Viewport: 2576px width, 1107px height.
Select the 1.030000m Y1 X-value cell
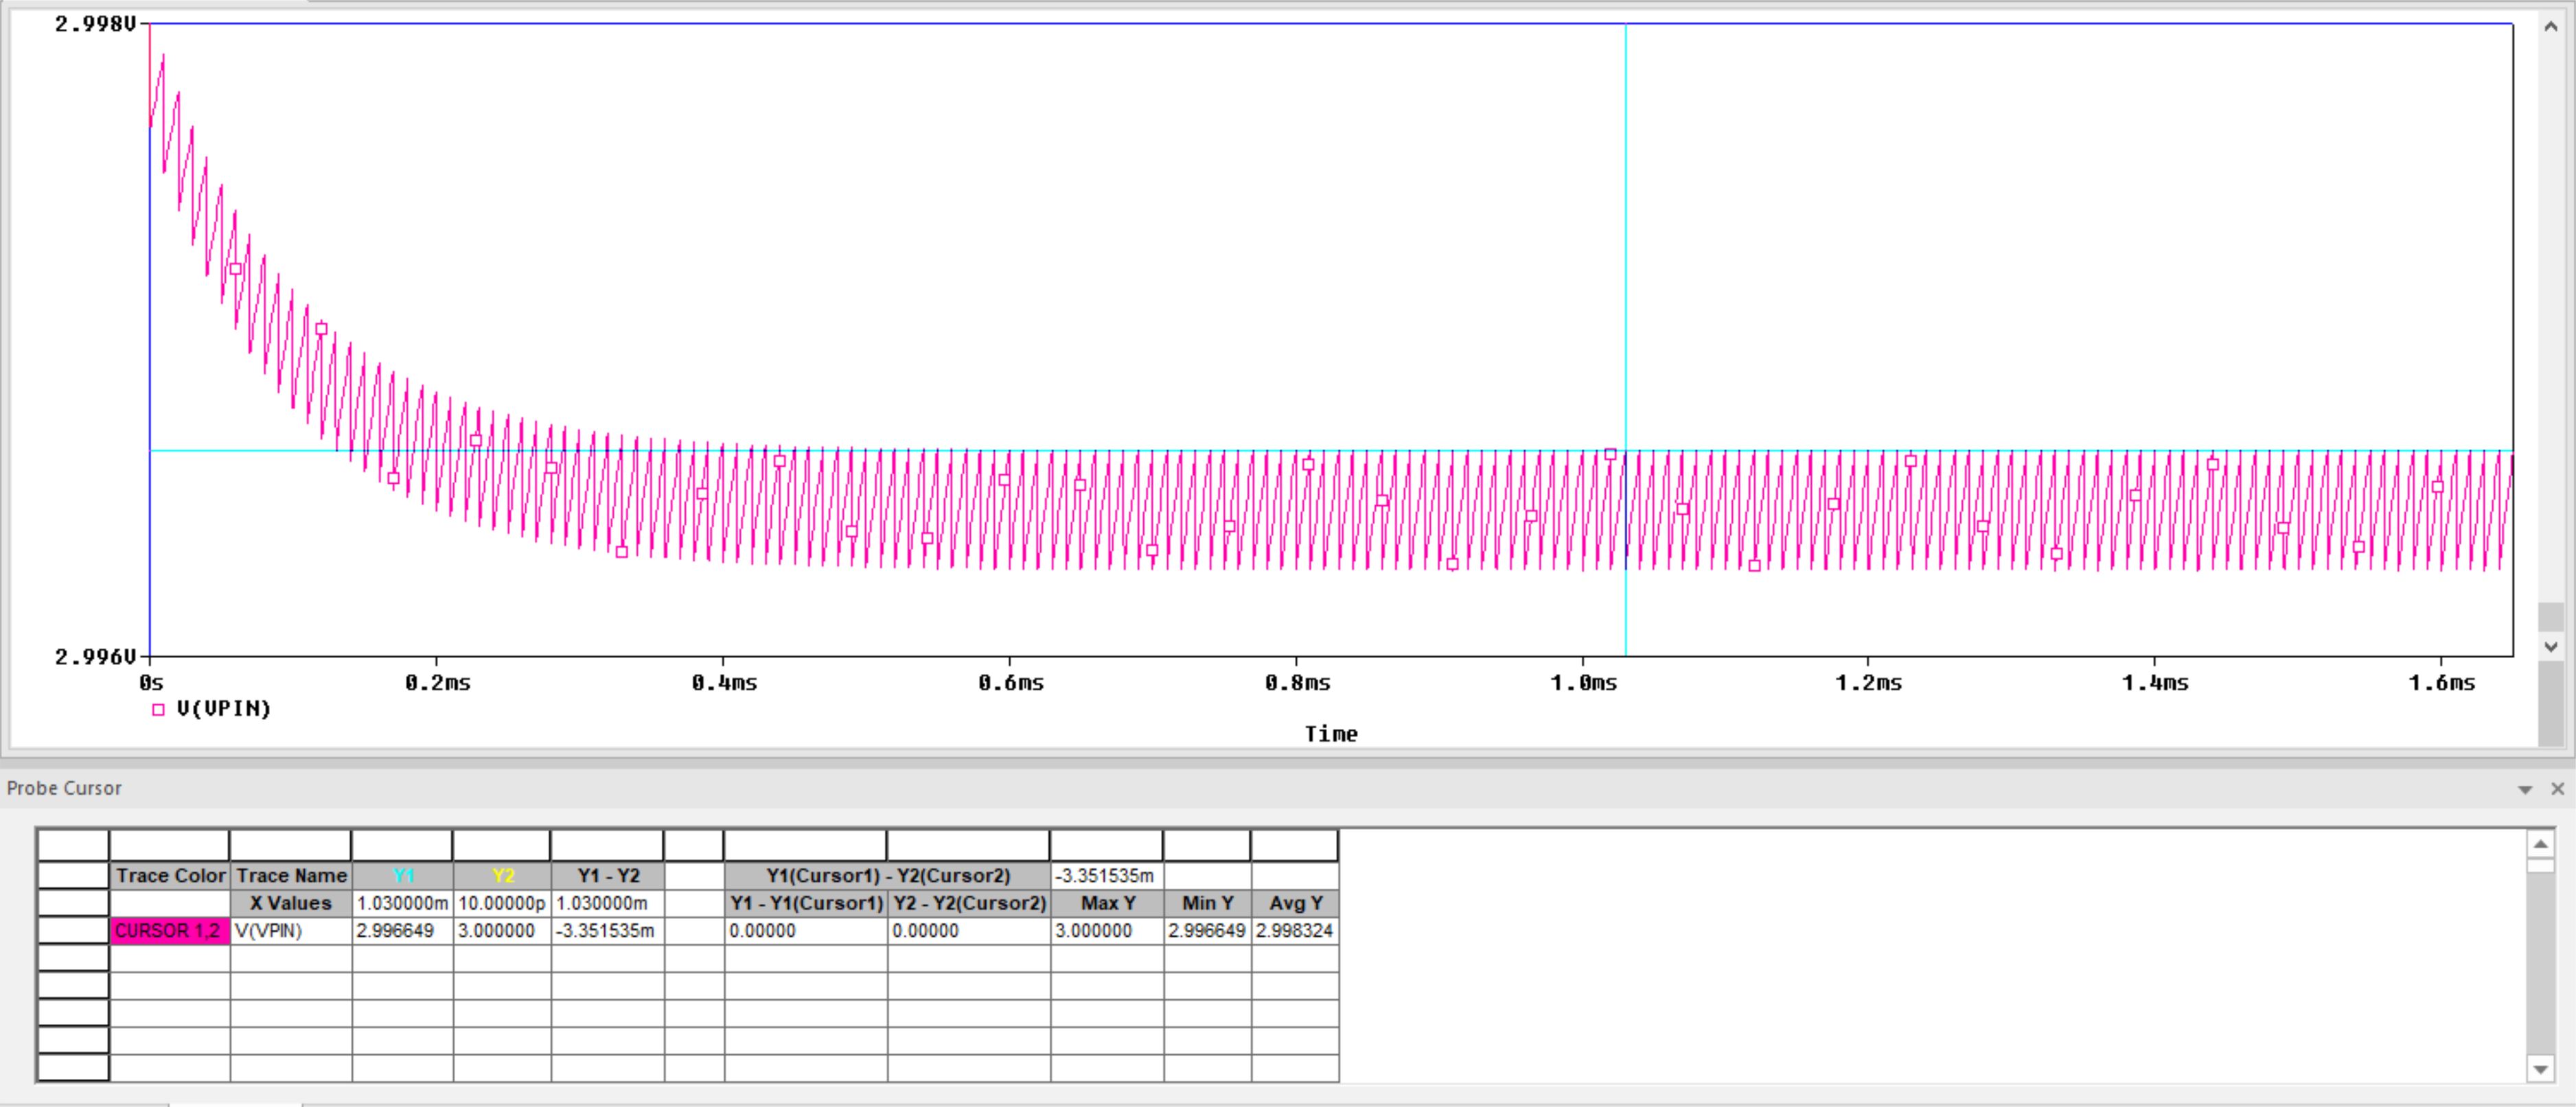(x=402, y=903)
